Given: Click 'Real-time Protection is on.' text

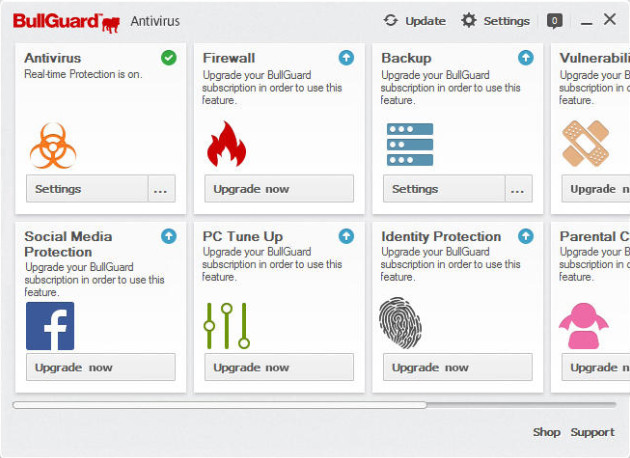Looking at the screenshot, I should point(83,74).
